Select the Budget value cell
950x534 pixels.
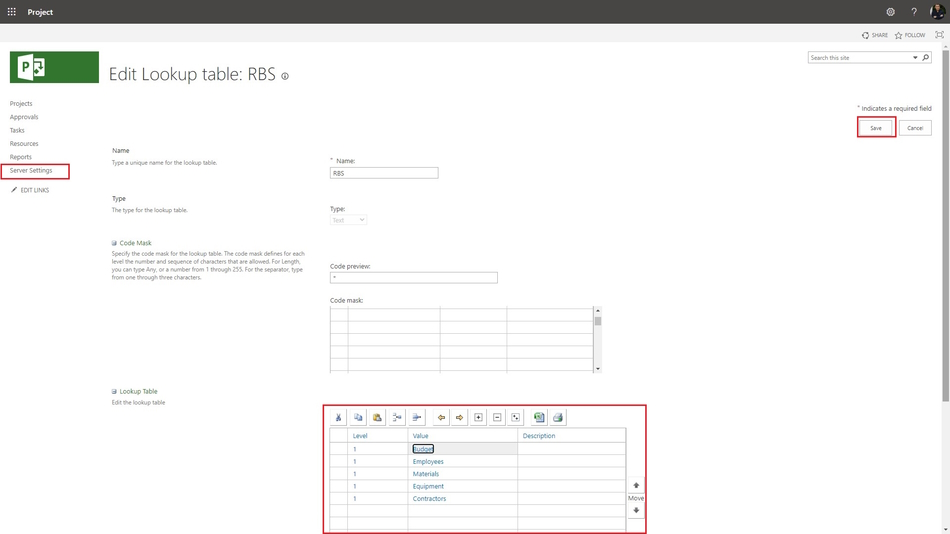tap(462, 449)
